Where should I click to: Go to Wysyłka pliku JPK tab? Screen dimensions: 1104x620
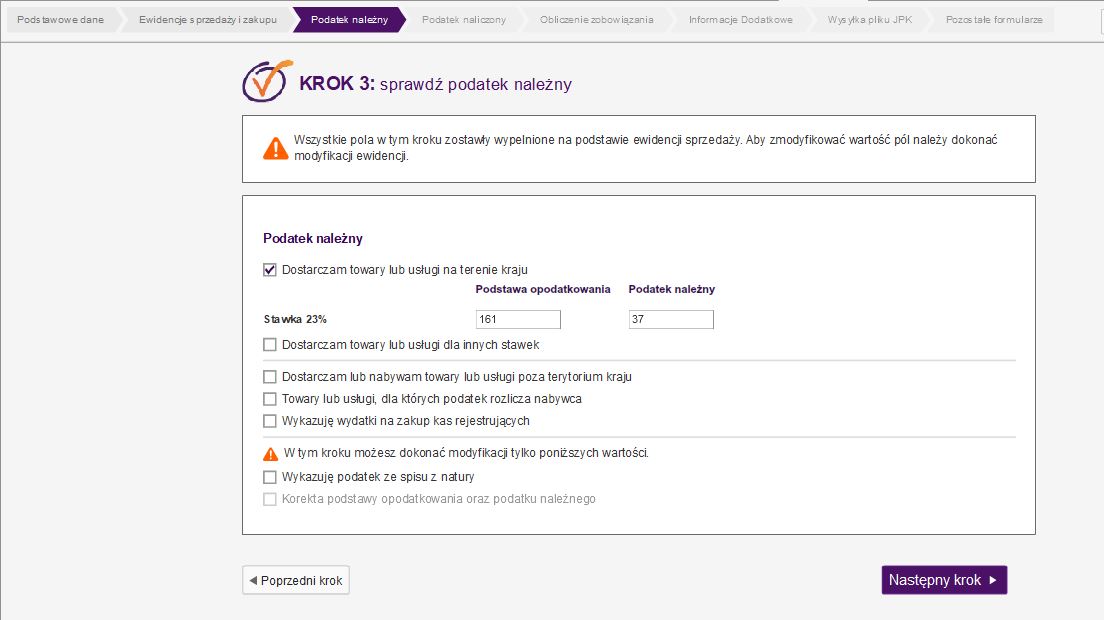tap(869, 20)
